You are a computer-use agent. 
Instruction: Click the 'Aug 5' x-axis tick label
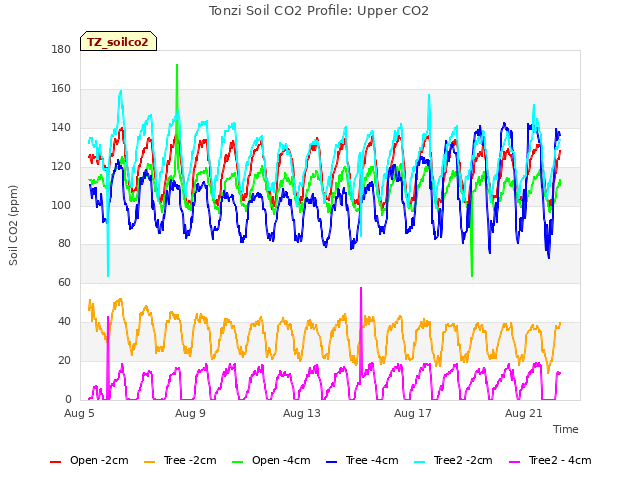click(x=79, y=413)
